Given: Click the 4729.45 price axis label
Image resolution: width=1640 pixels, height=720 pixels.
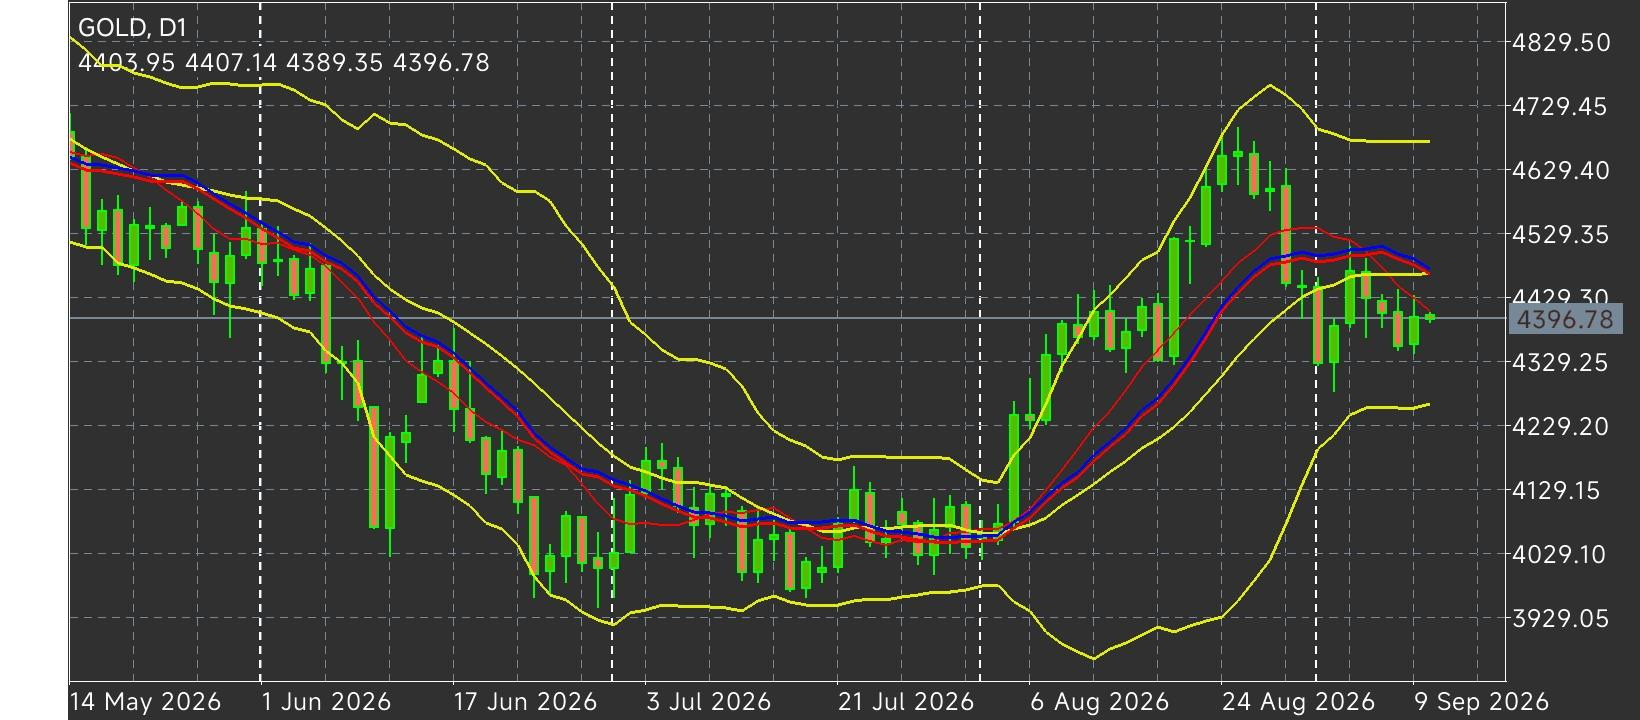Looking at the screenshot, I should point(1561,106).
